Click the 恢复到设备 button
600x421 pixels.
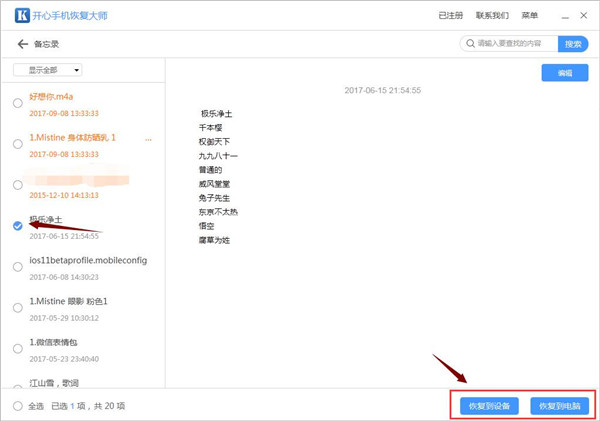489,406
